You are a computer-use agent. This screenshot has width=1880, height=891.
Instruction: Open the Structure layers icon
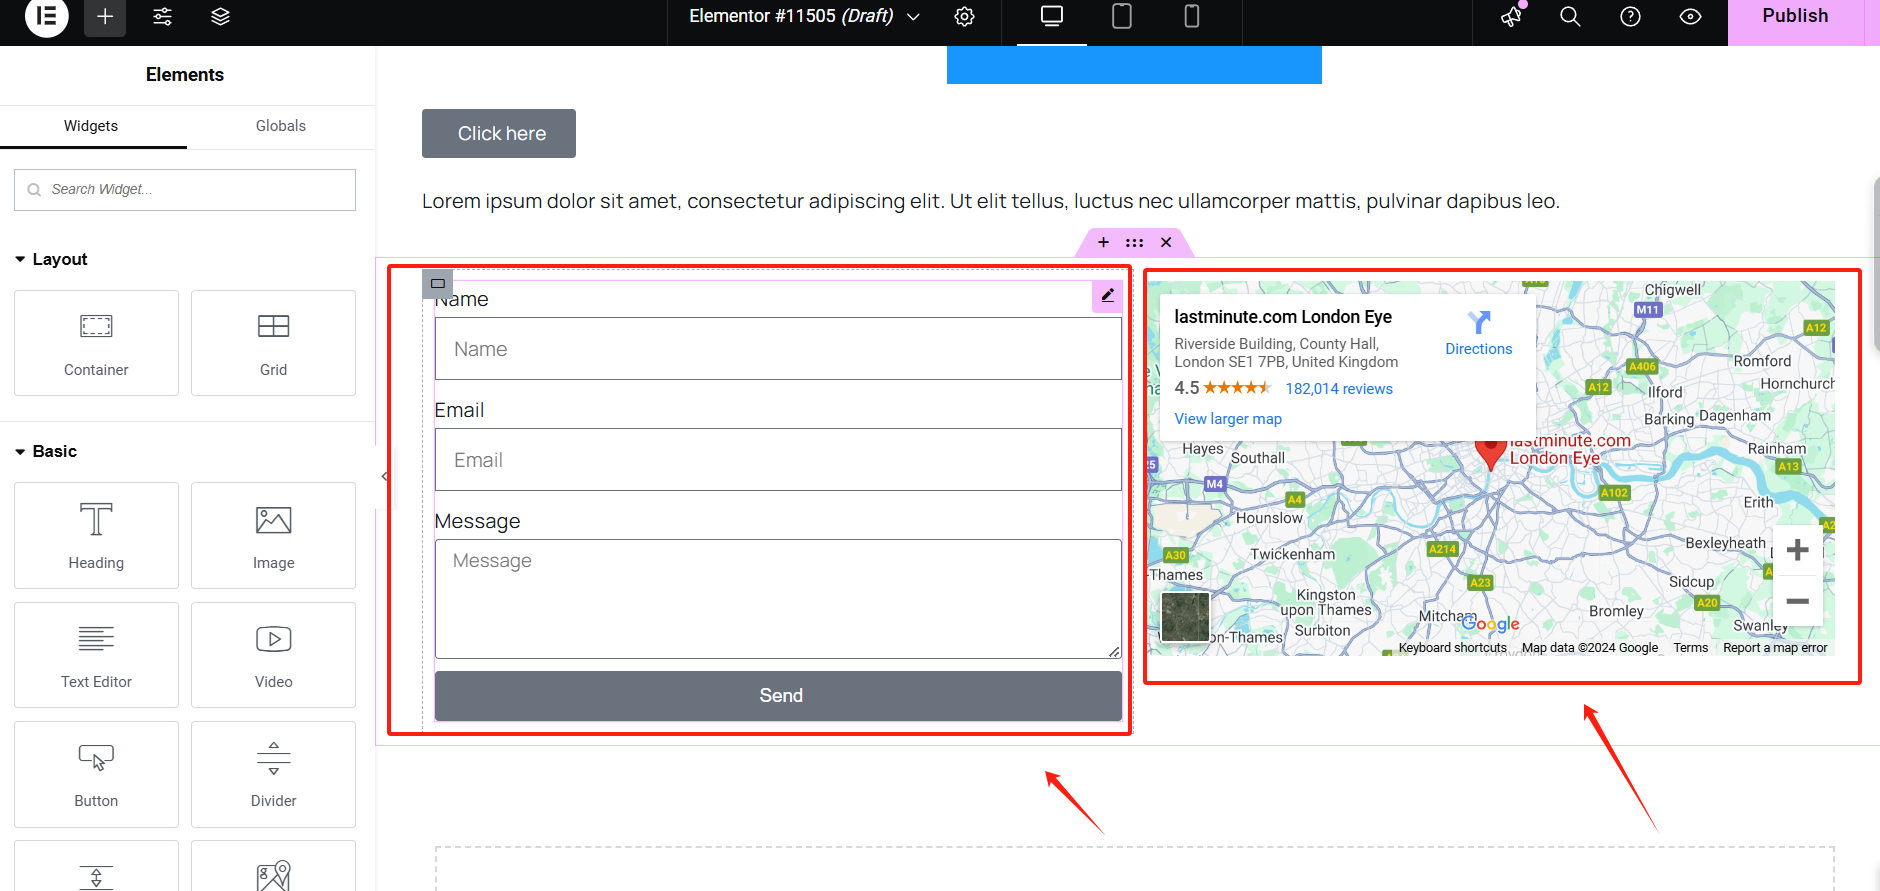coord(221,17)
